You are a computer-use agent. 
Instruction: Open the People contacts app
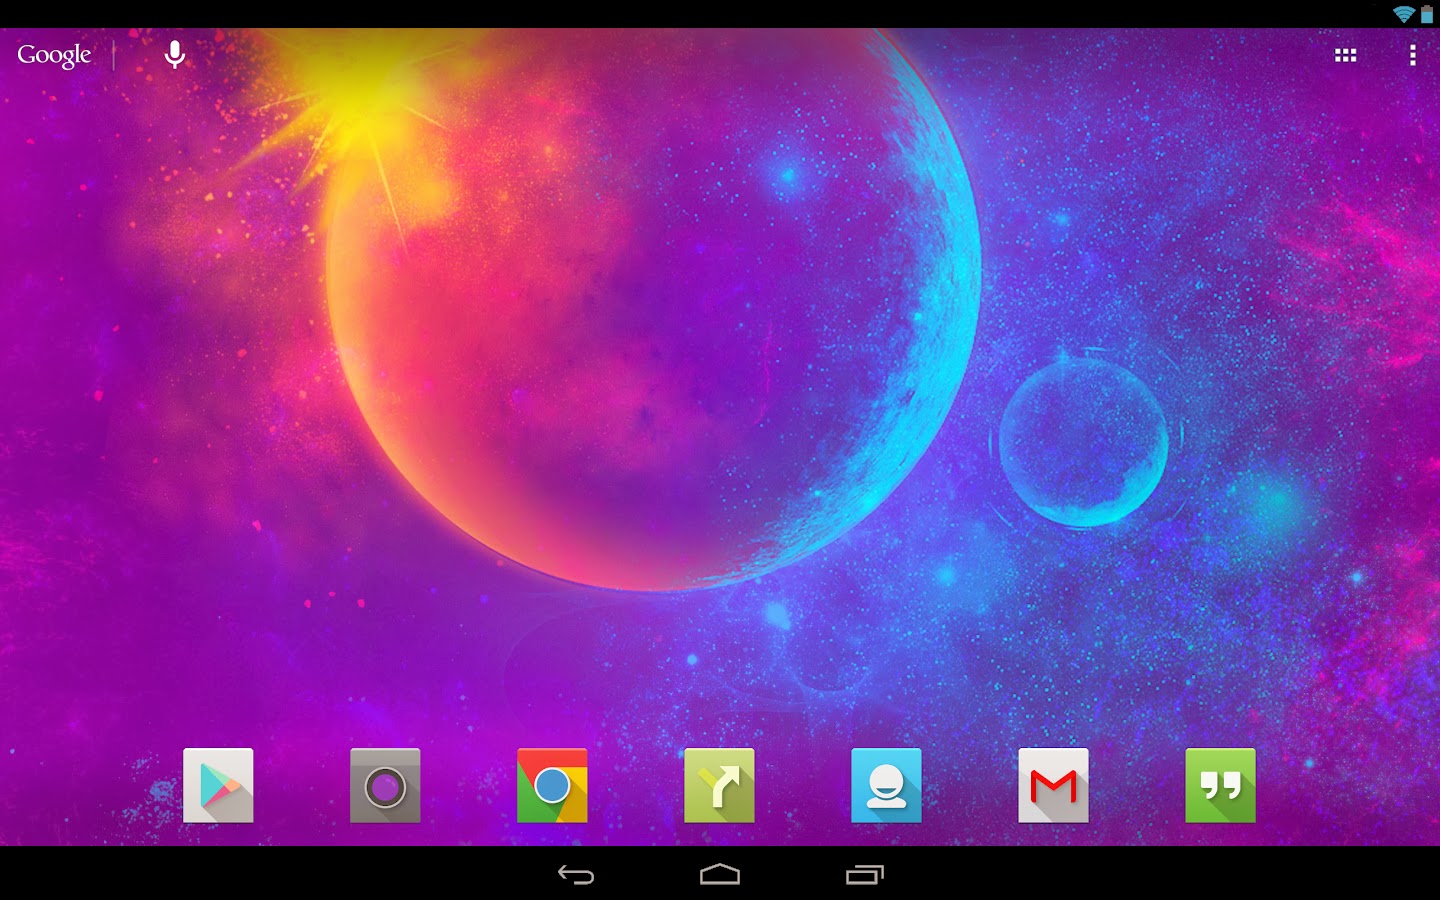pyautogui.click(x=886, y=786)
